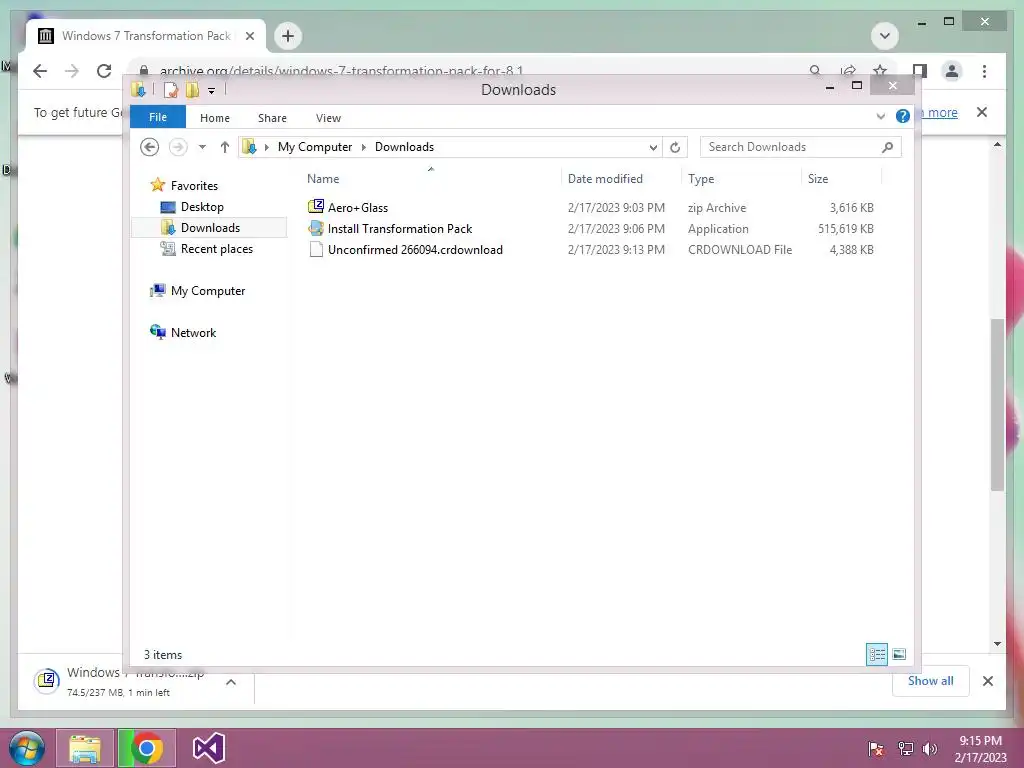Open File Explorer from the taskbar
The width and height of the screenshot is (1024, 768).
pyautogui.click(x=85, y=748)
